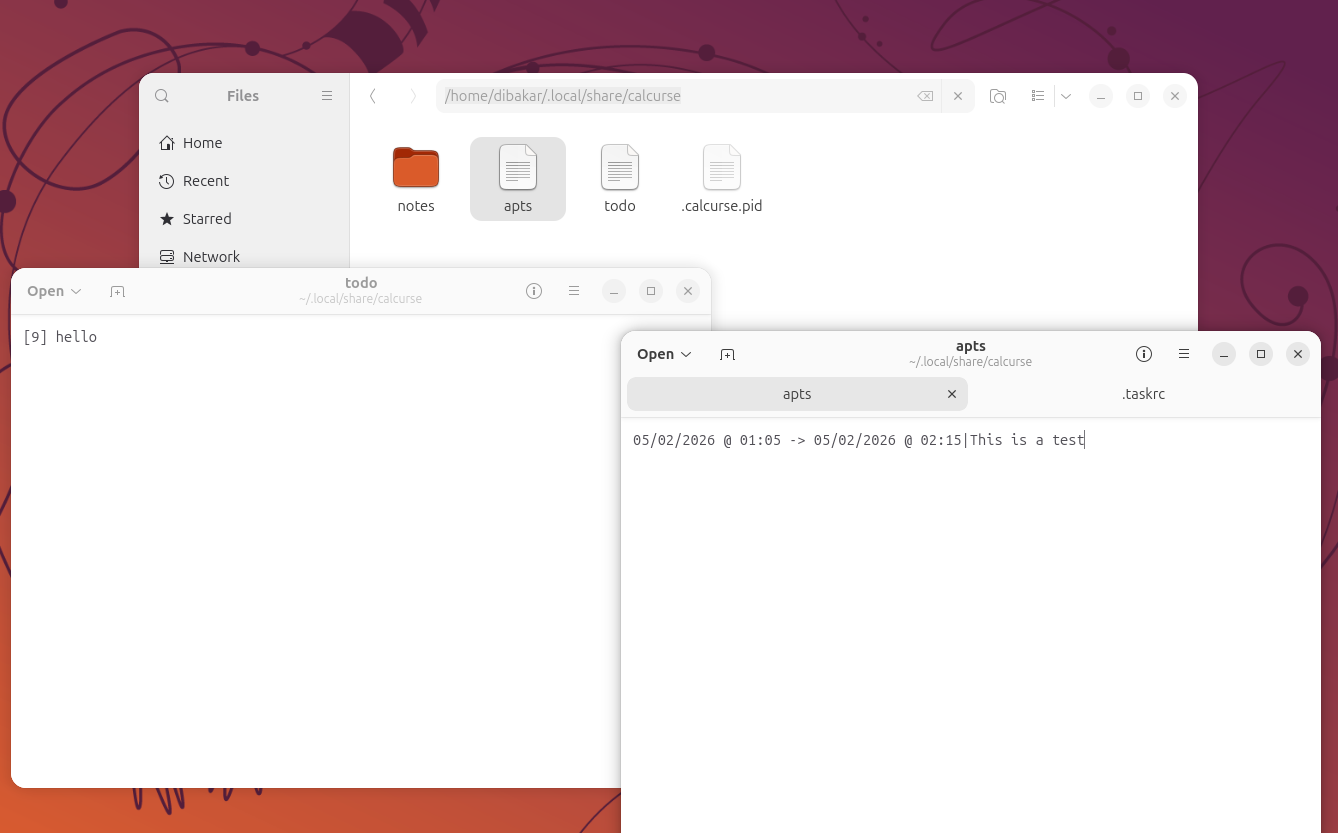
Task: Switch to the apts tab
Action: point(797,394)
